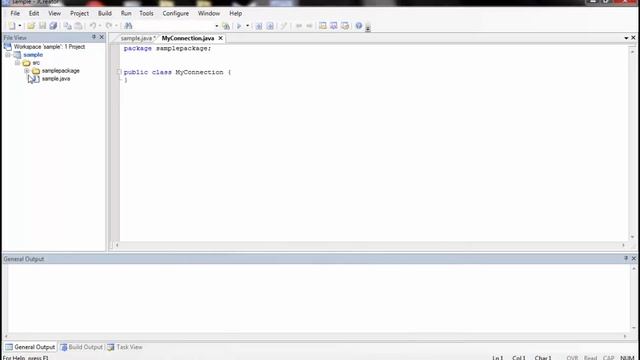
Task: Select the samplepackage folder
Action: pos(60,71)
